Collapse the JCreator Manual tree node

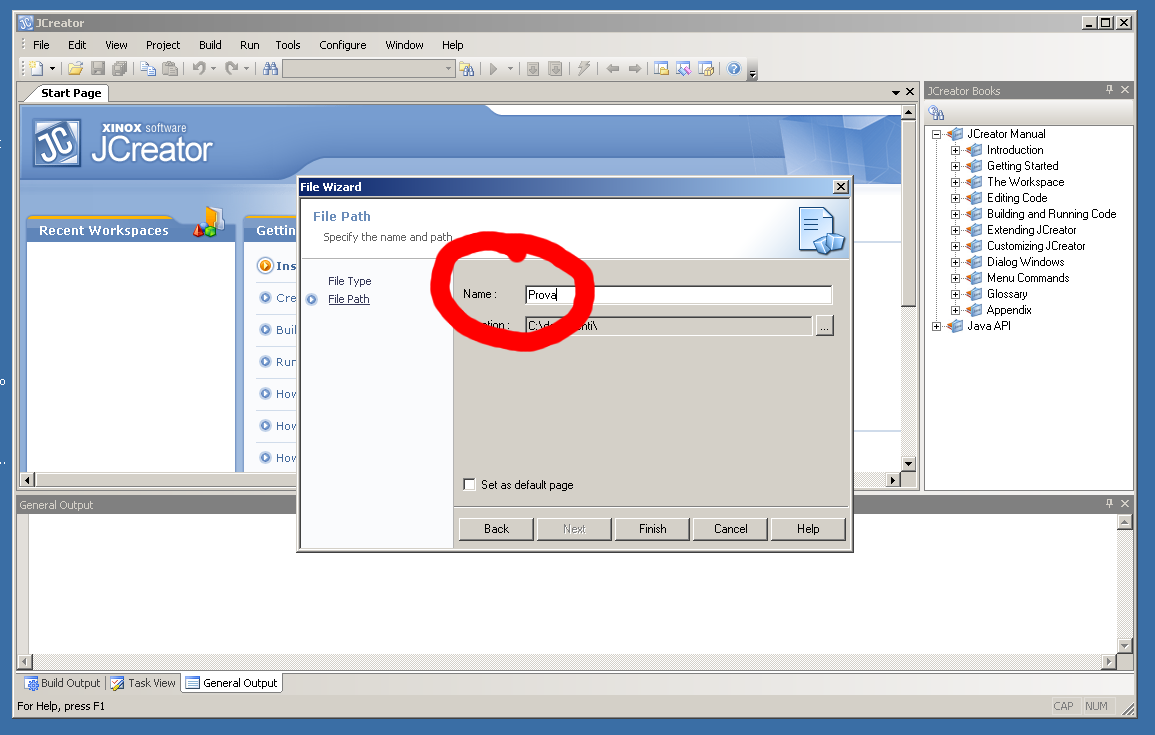(x=937, y=134)
